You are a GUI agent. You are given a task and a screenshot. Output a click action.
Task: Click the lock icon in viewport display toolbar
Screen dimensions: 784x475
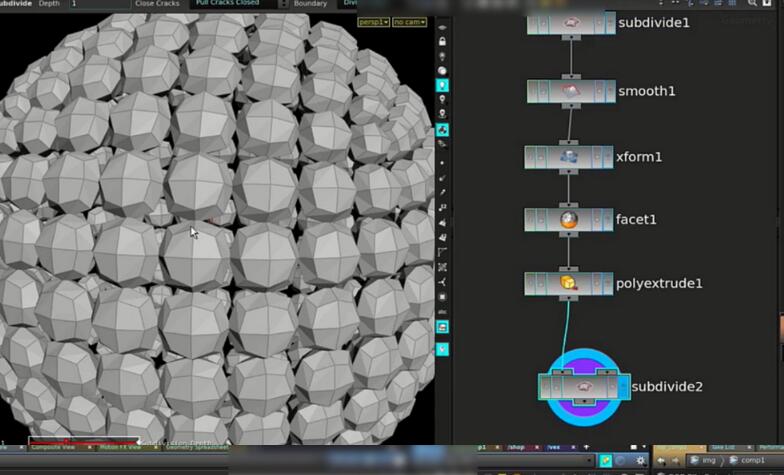coord(442,42)
